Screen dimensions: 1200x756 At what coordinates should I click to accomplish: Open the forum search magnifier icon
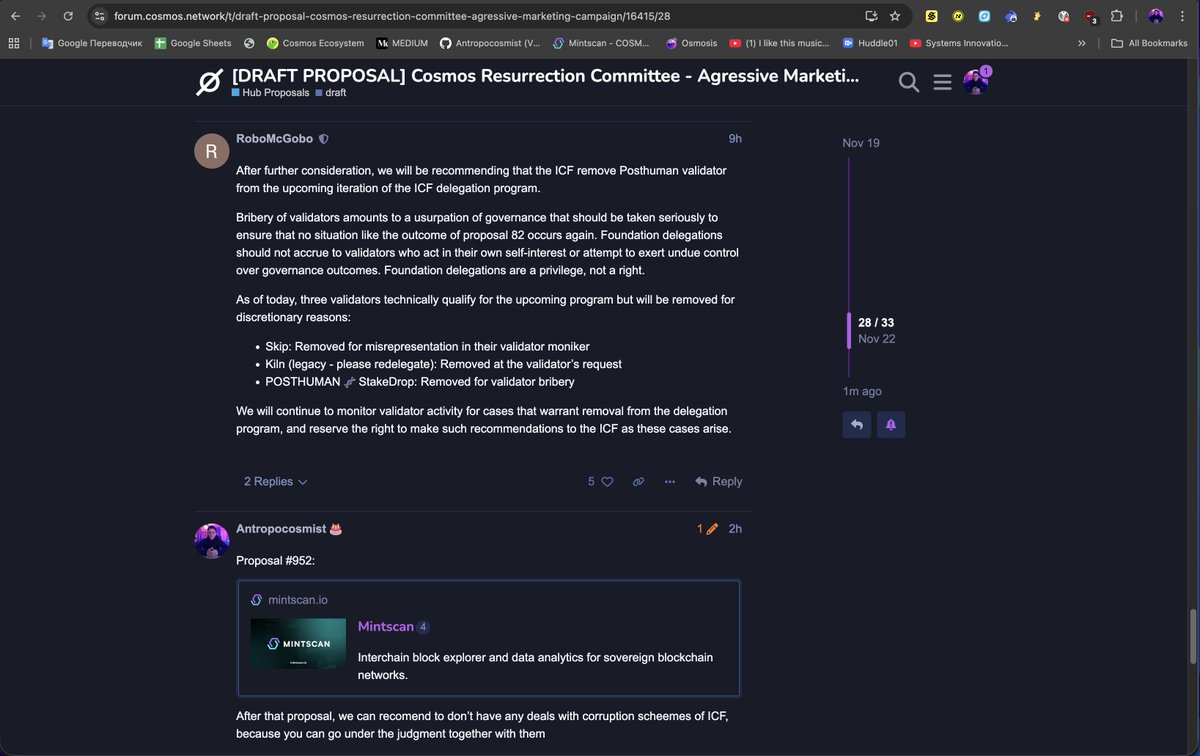[x=908, y=82]
